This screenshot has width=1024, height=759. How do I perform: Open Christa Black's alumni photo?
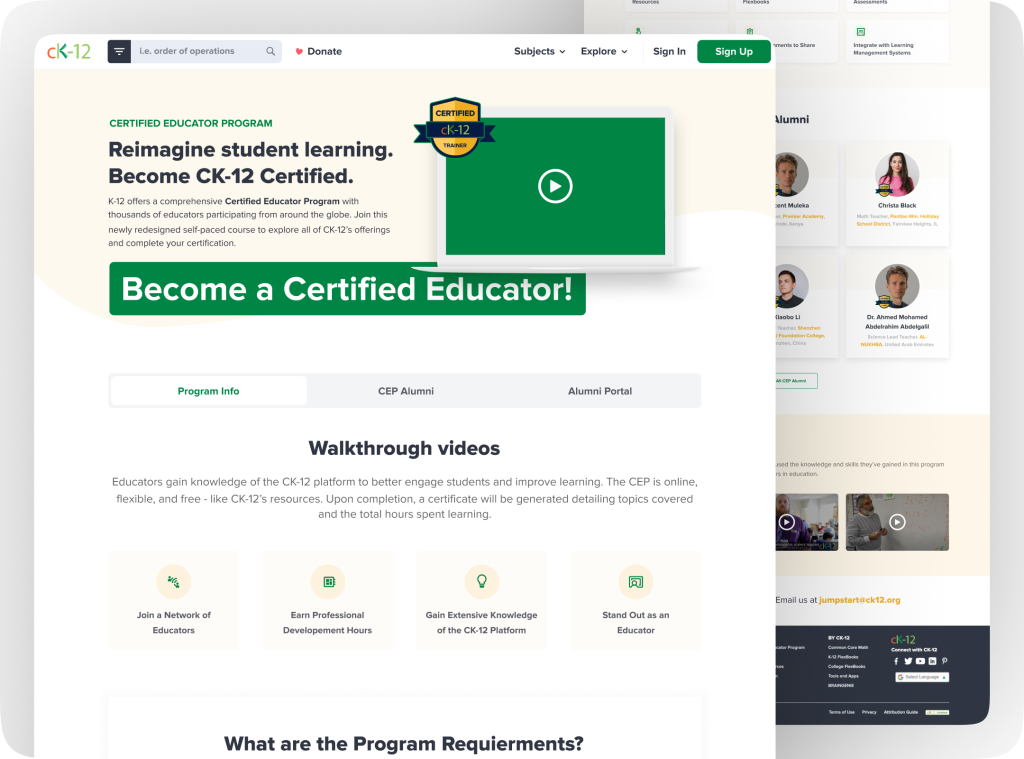(897, 174)
